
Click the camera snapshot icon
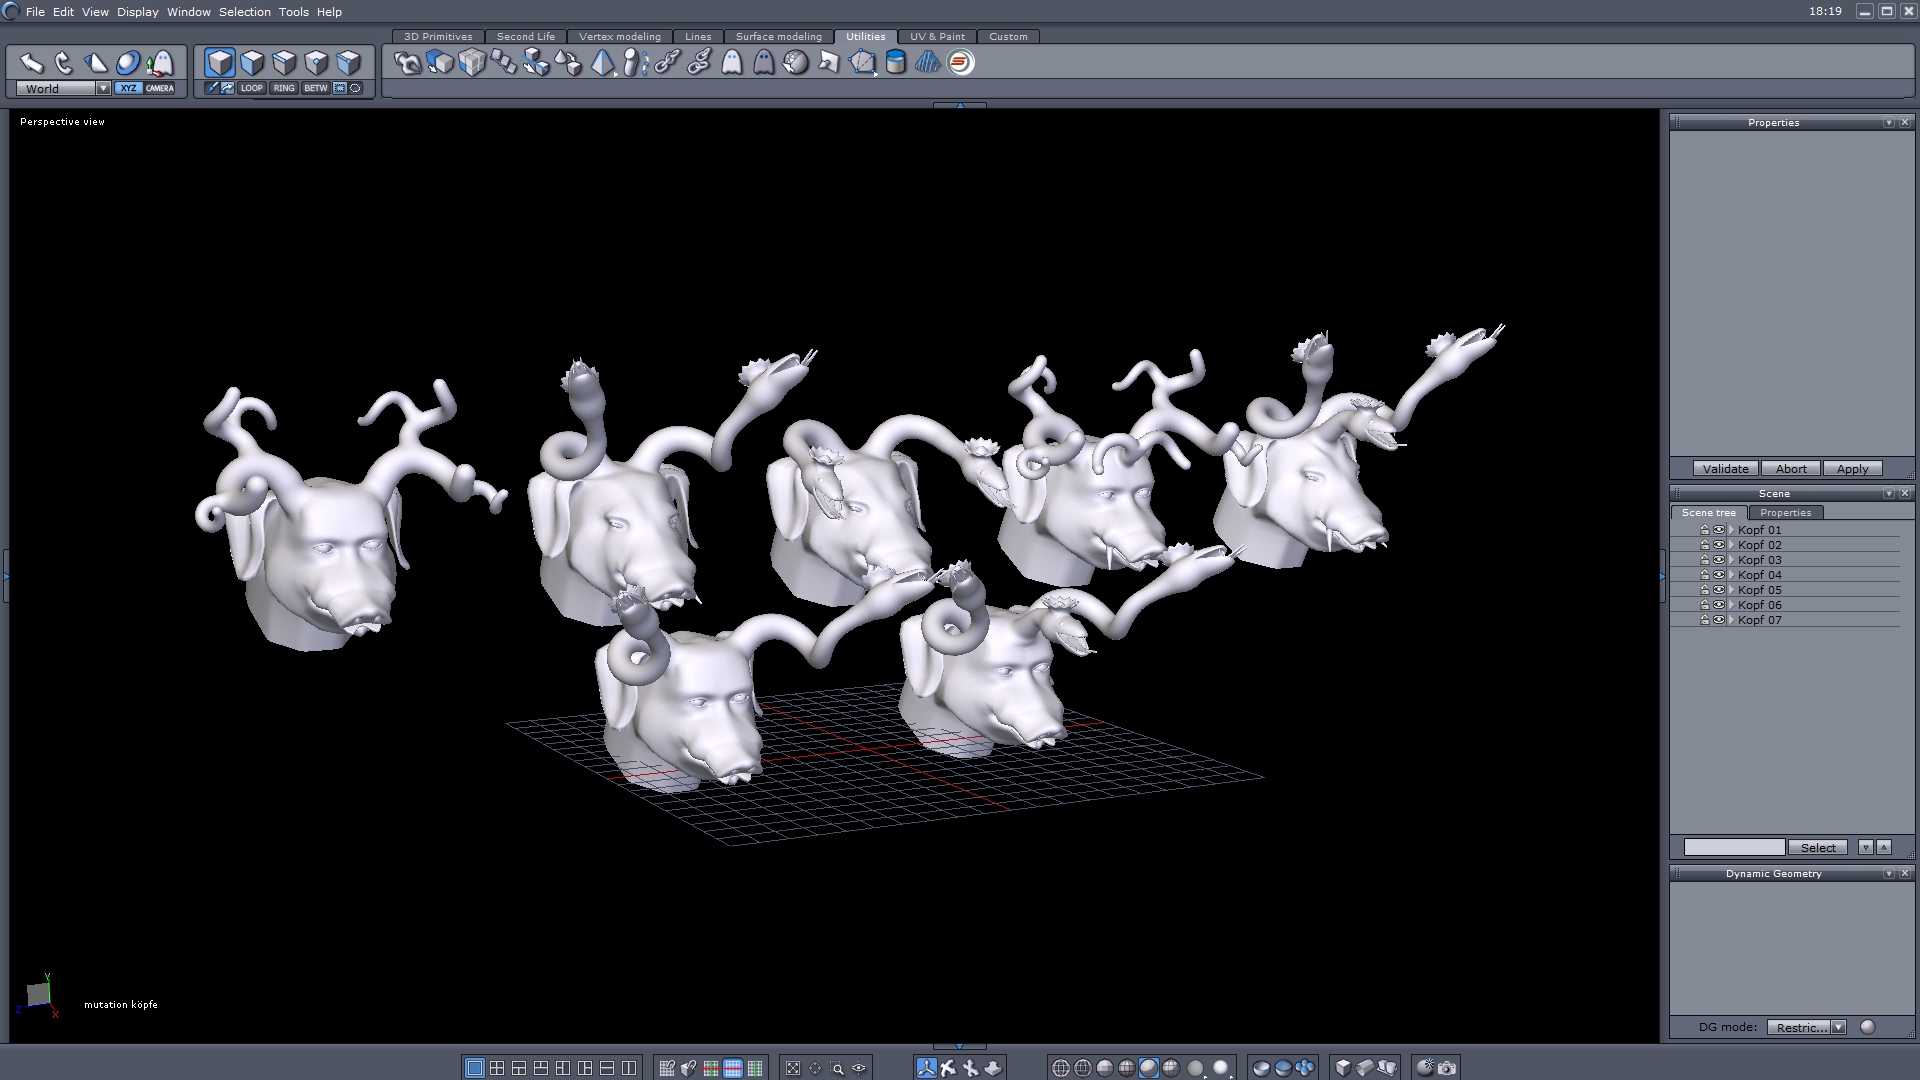pyautogui.click(x=1447, y=1068)
